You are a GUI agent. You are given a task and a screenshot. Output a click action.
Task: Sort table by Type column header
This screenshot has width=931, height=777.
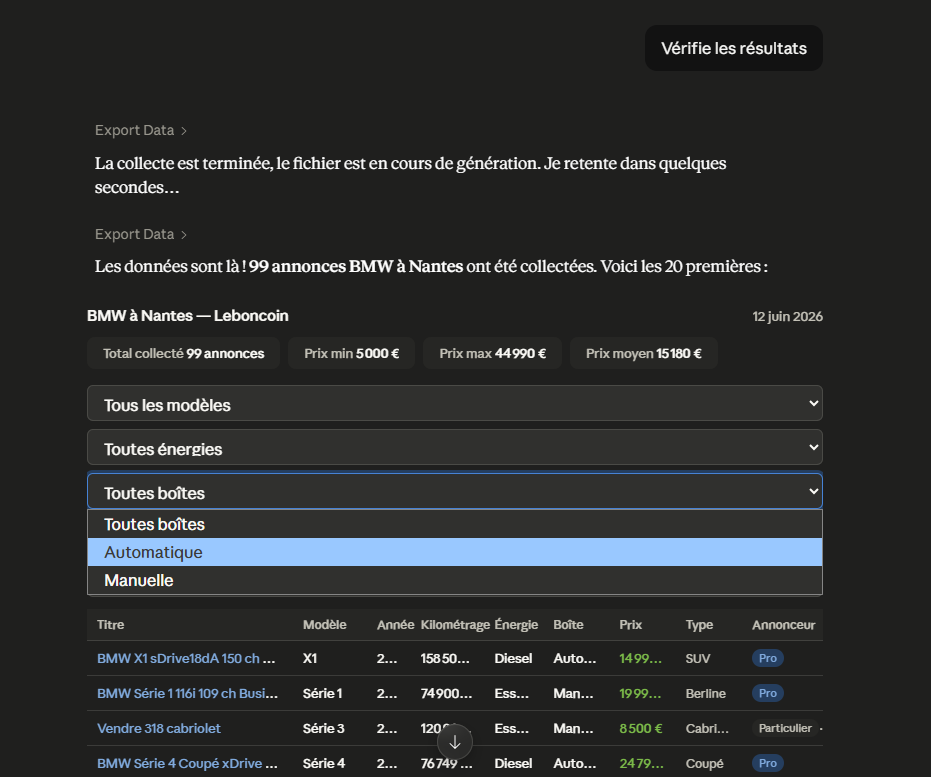coord(699,625)
